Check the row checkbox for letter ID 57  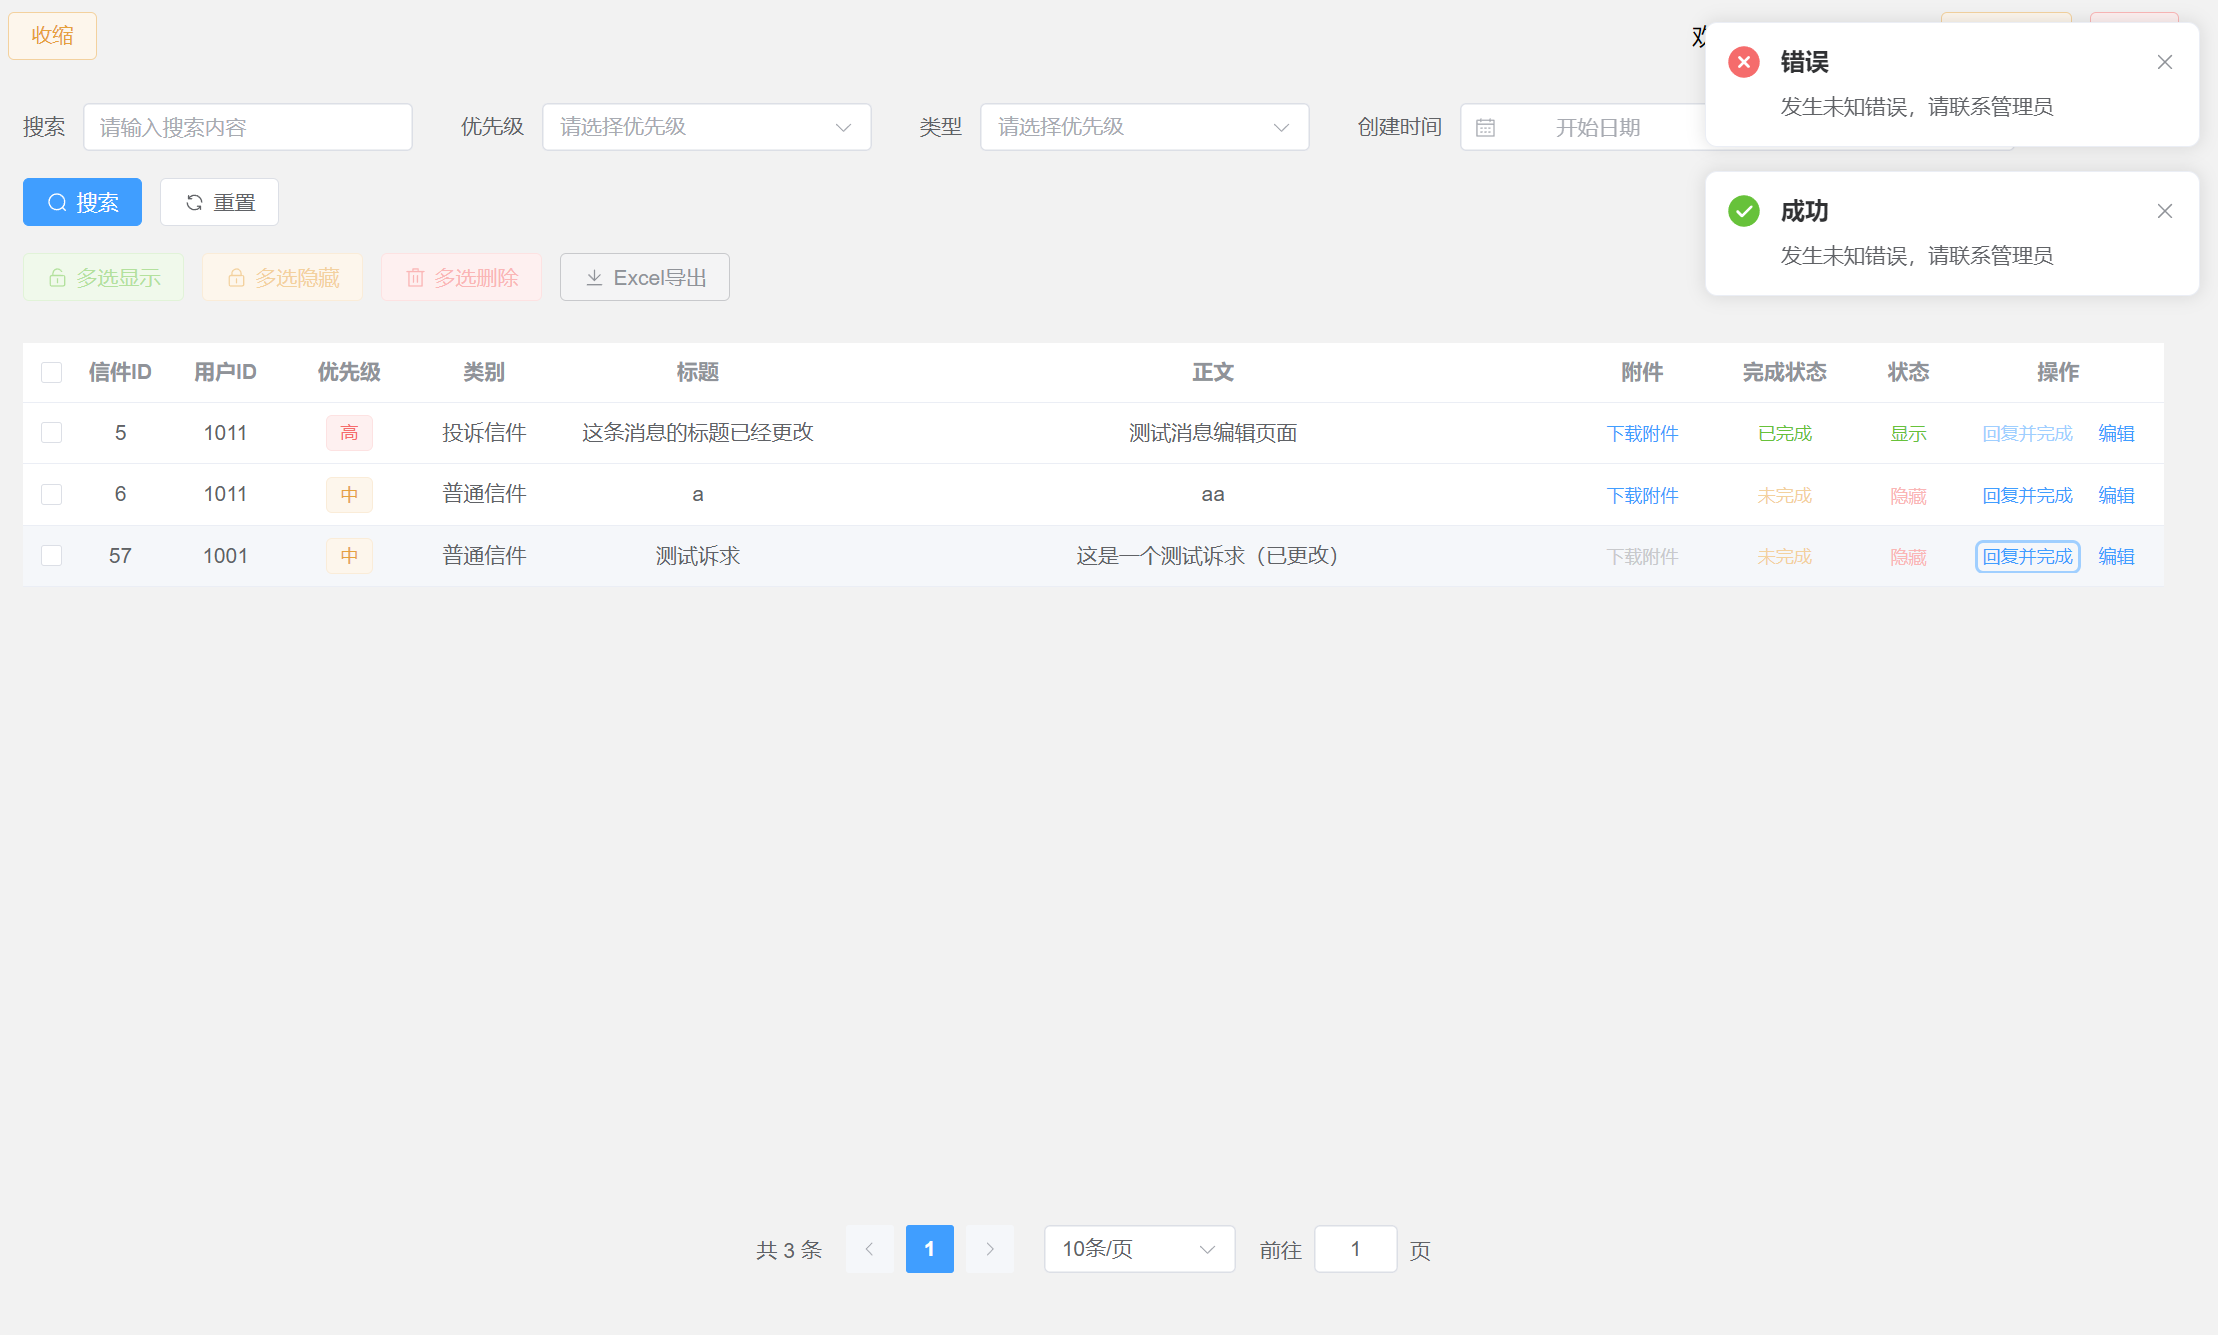(51, 556)
